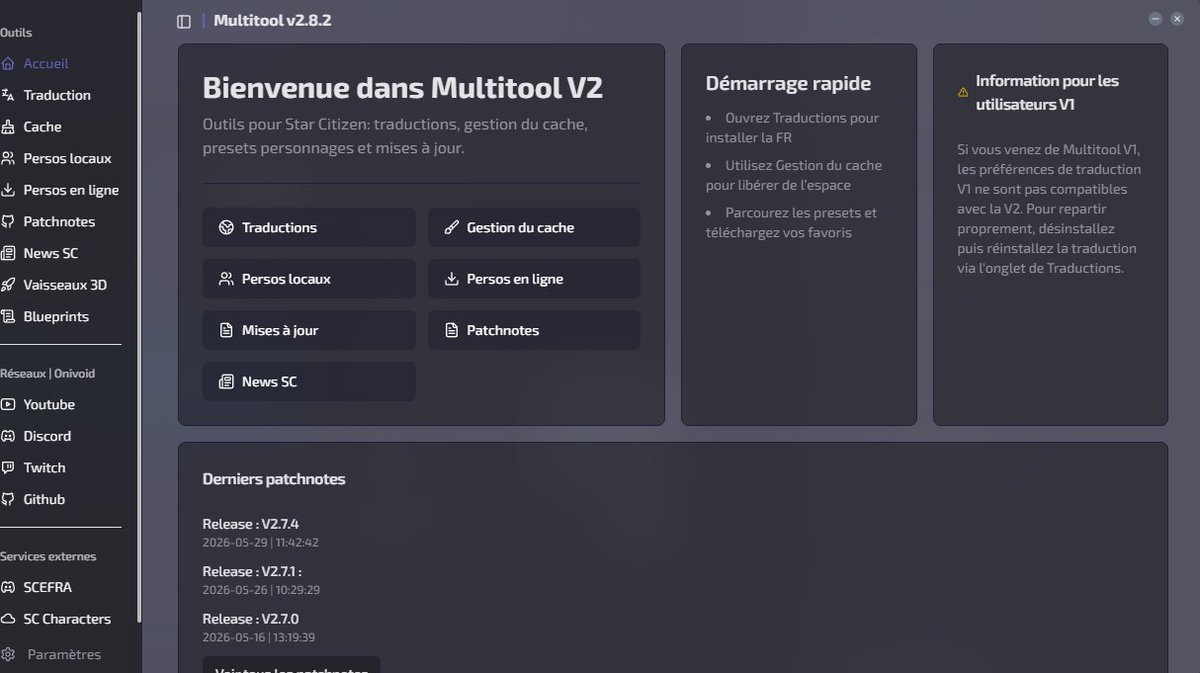This screenshot has width=1200, height=673.
Task: Click the warning icon beside Information pour les utilisateurs
Action: (x=963, y=92)
